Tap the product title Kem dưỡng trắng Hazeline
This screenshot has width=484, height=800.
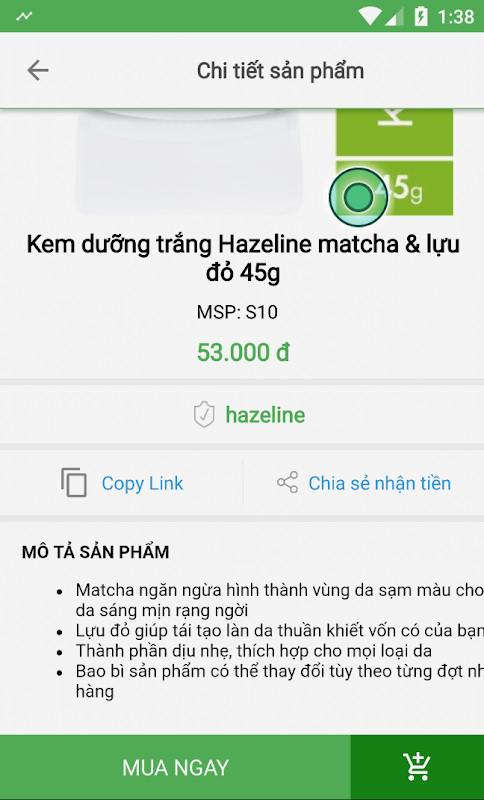coord(243,258)
